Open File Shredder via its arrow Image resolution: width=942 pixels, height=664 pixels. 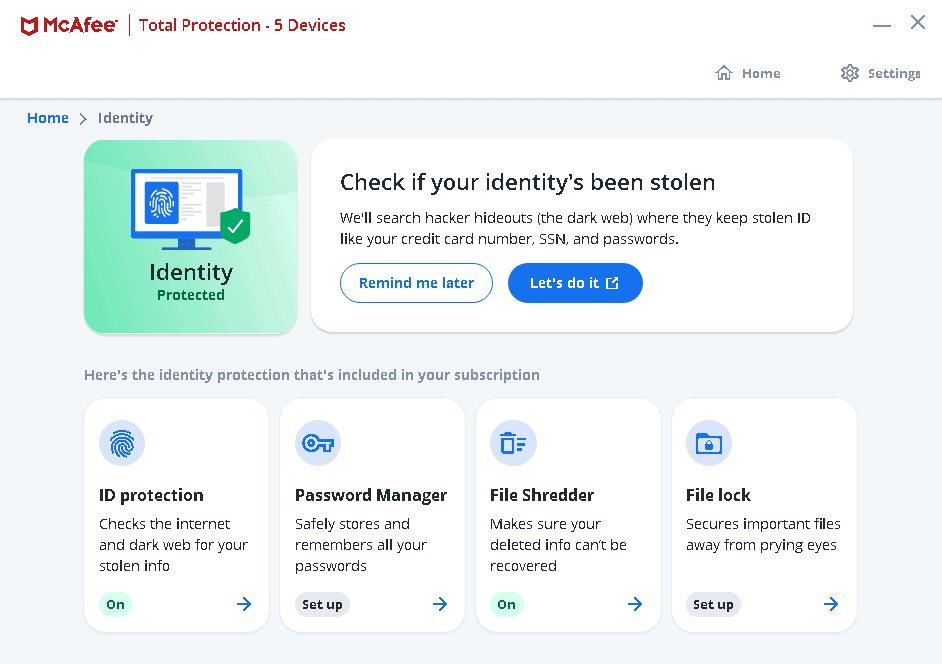click(635, 604)
